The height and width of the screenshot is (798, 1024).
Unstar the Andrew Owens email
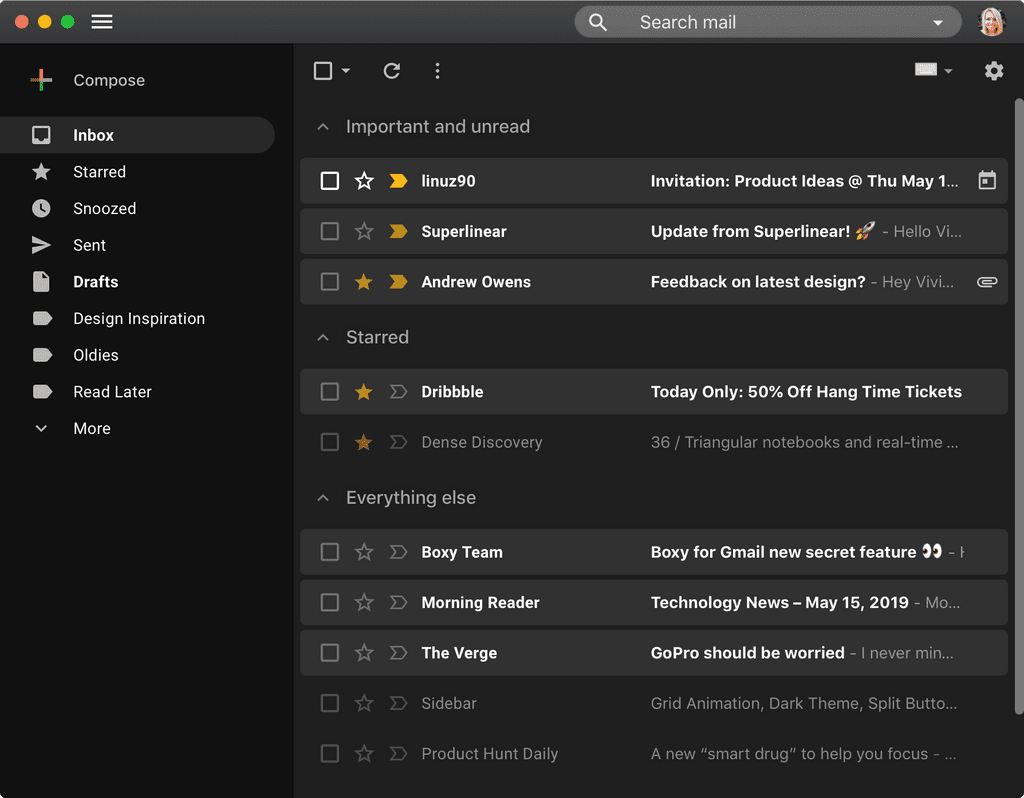(x=364, y=281)
